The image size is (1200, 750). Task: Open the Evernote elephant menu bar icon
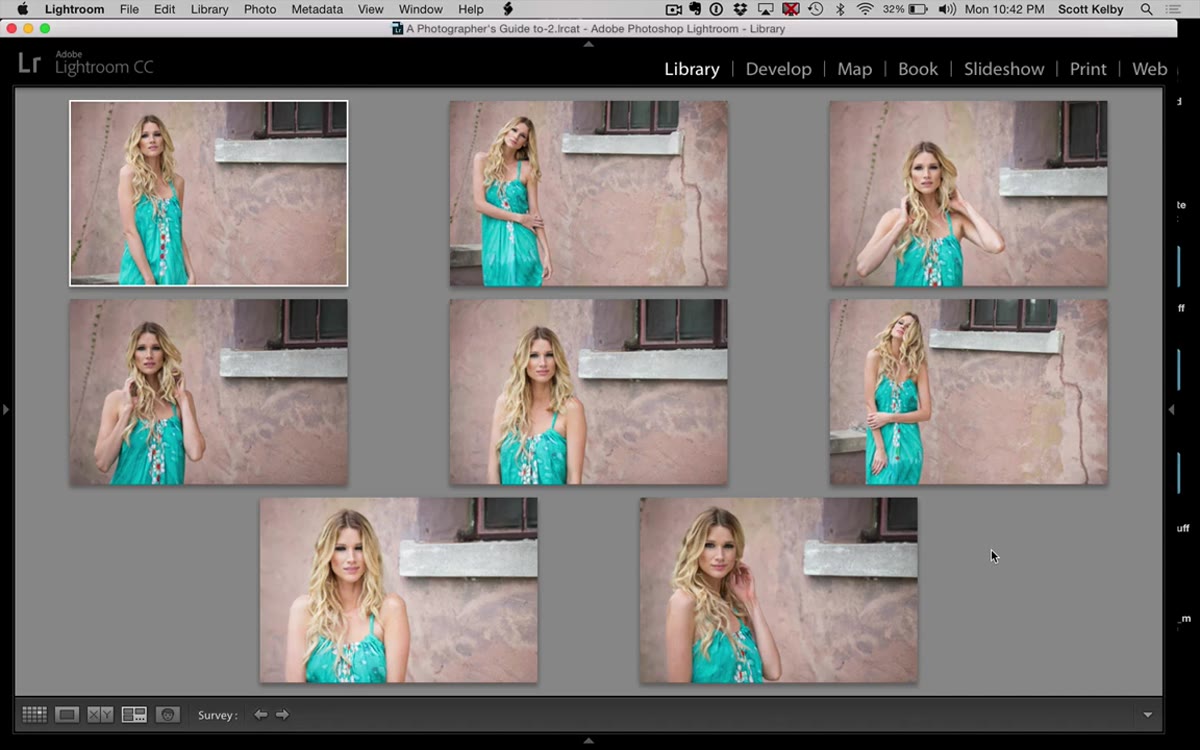coord(695,9)
